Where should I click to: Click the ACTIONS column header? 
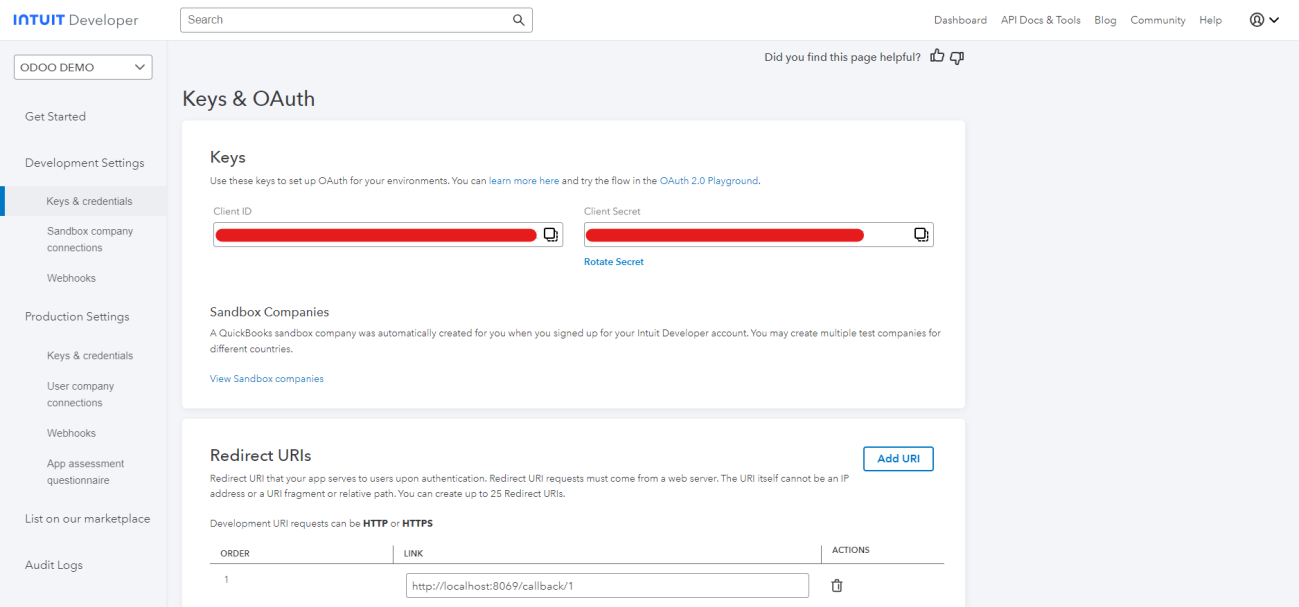coord(851,550)
